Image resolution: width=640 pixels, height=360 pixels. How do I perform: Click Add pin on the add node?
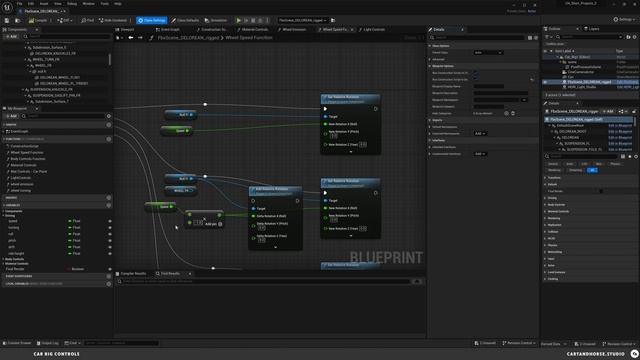pos(213,224)
